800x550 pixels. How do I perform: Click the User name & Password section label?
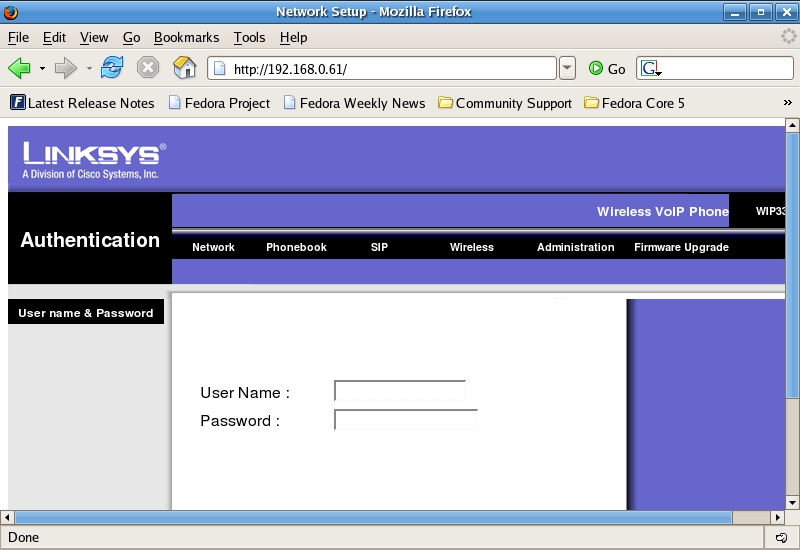86,313
